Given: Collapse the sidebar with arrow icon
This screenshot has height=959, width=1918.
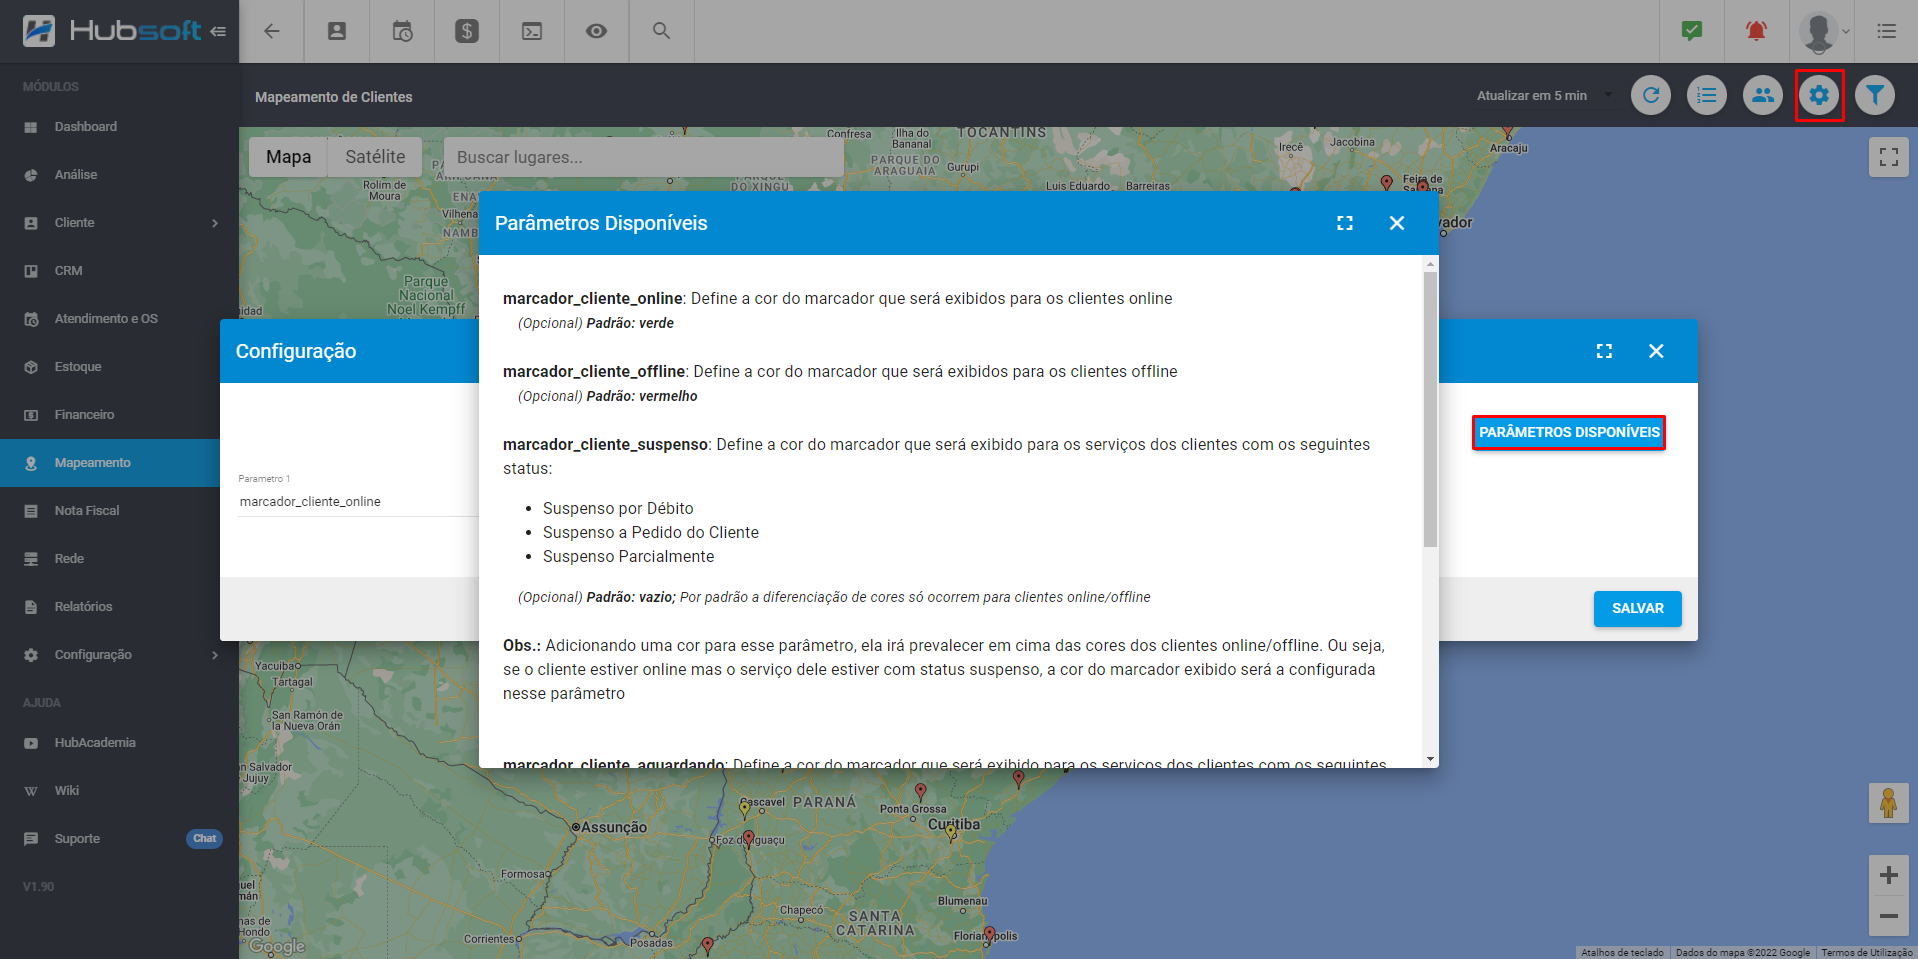Looking at the screenshot, I should [x=218, y=31].
